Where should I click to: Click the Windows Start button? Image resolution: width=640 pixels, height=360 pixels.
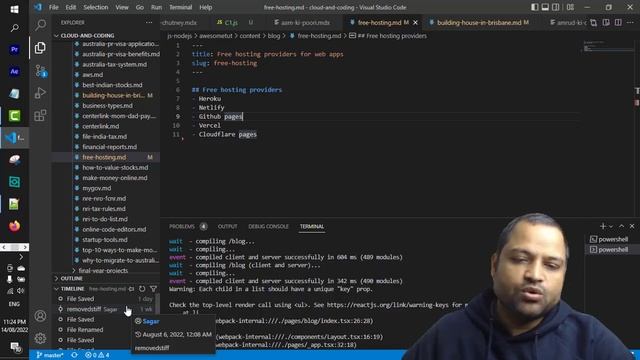(x=14, y=9)
